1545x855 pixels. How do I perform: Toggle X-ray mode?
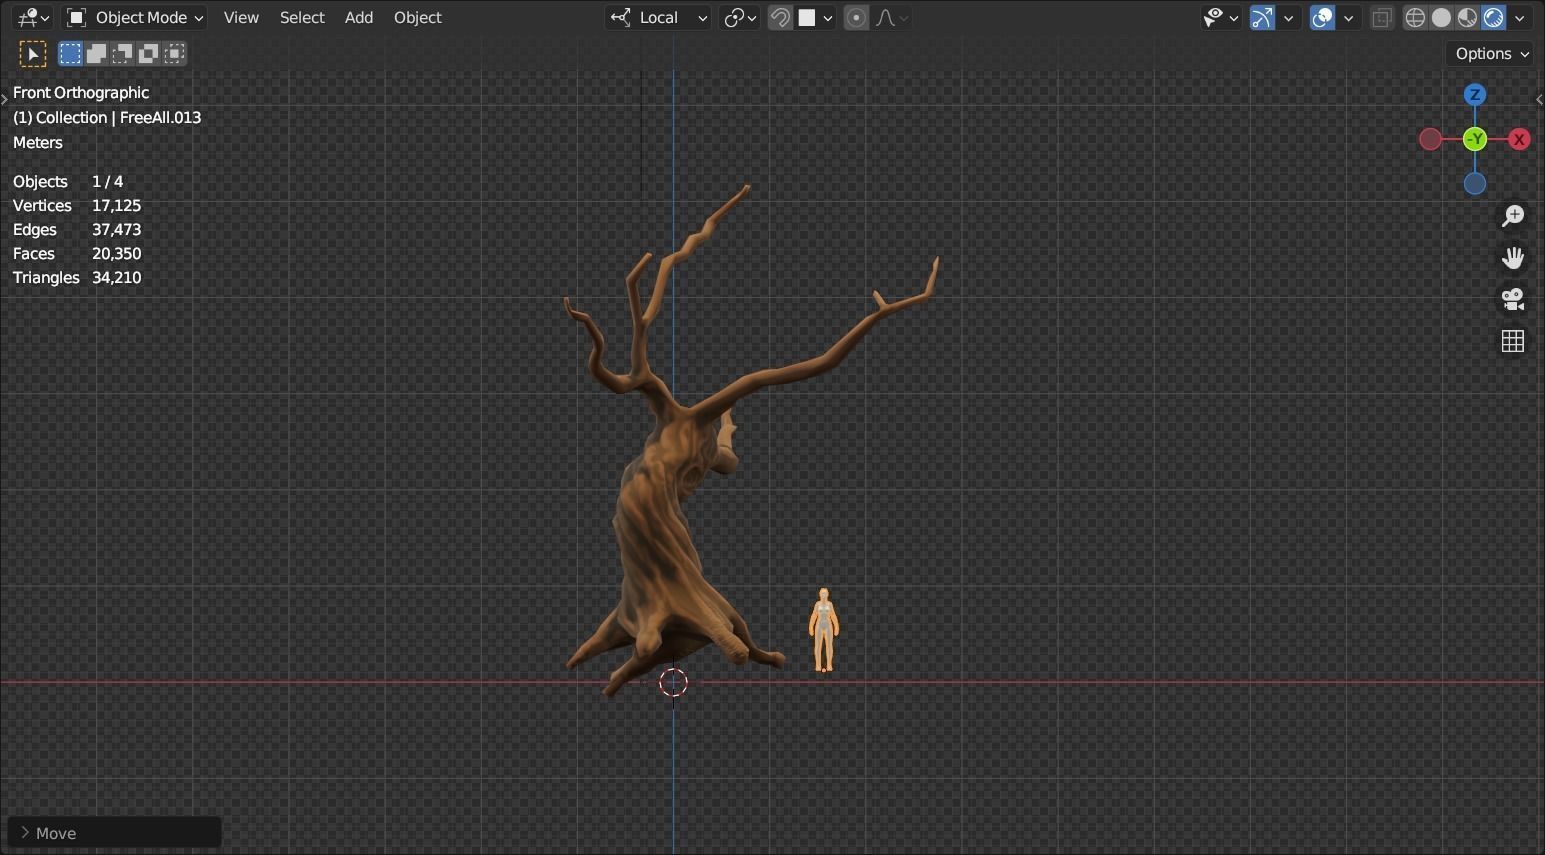(1382, 17)
